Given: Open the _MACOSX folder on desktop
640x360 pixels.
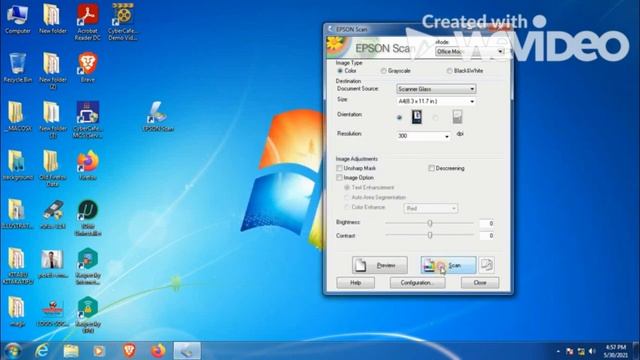Looking at the screenshot, I should tap(18, 117).
